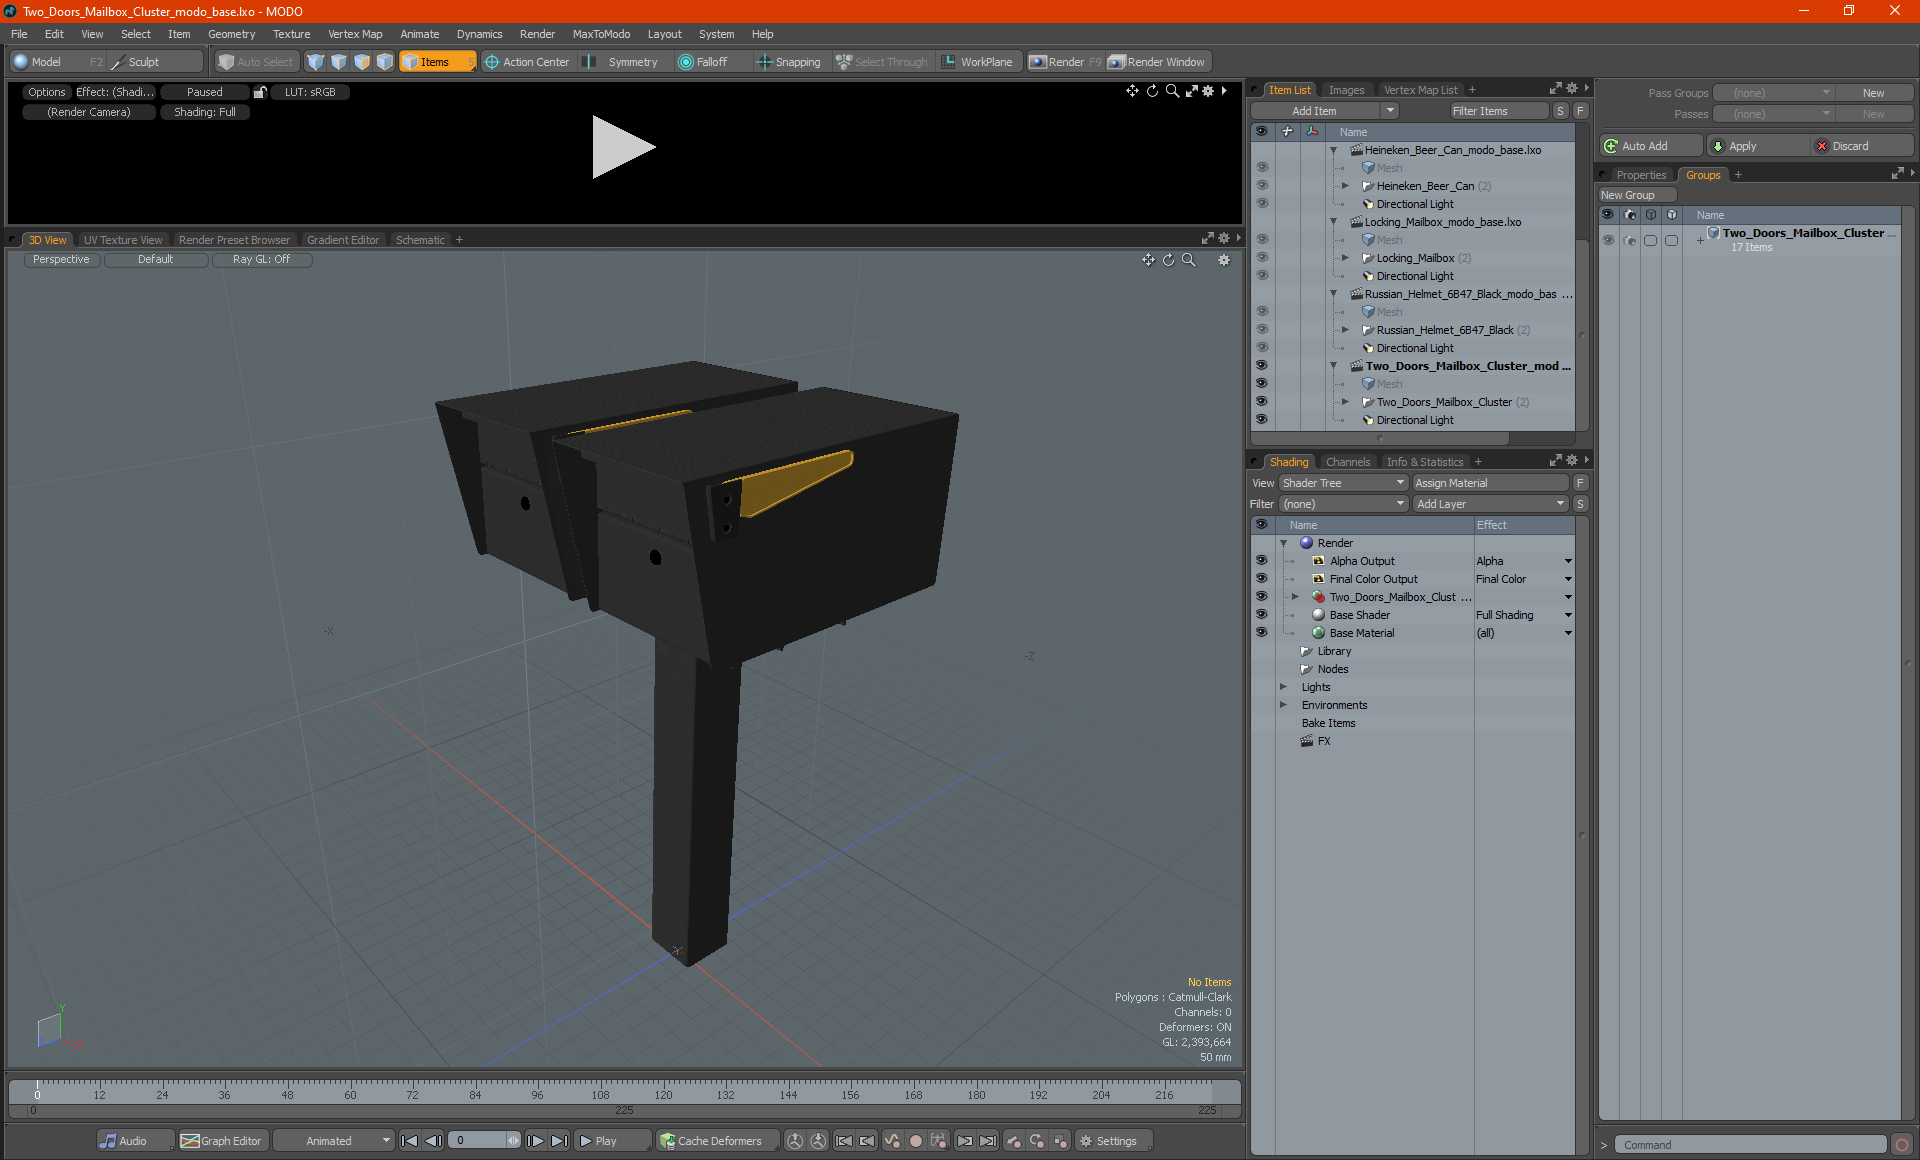The width and height of the screenshot is (1920, 1160).
Task: Open the MaxToModo menu
Action: (601, 34)
